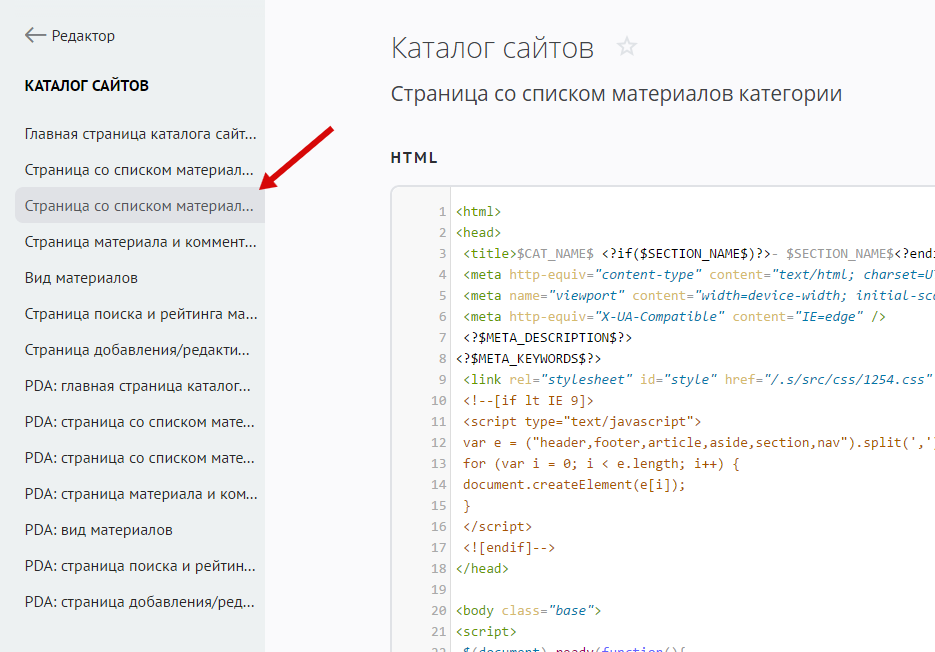Screen dimensions: 935x652
Task: Open Страница поиска и рейтинга template
Action: (x=140, y=314)
